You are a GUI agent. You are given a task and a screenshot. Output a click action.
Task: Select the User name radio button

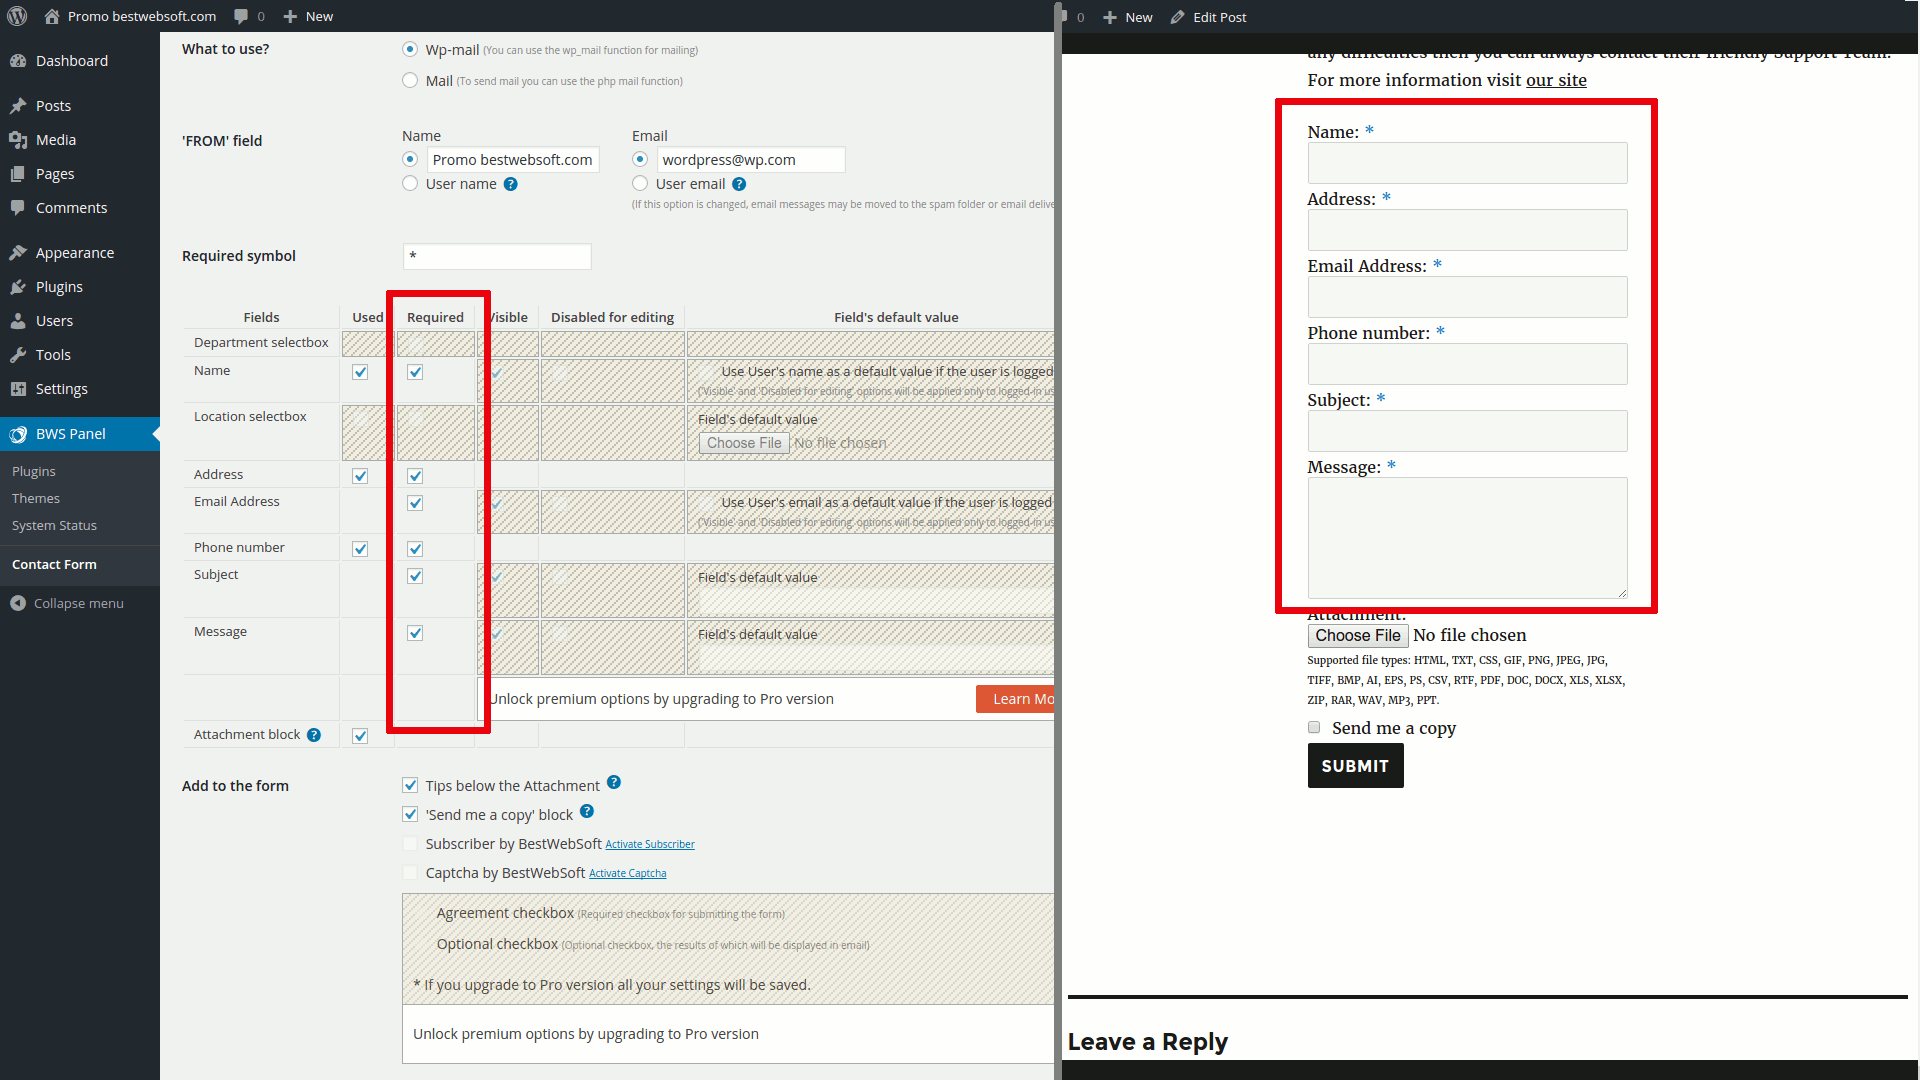pos(410,183)
